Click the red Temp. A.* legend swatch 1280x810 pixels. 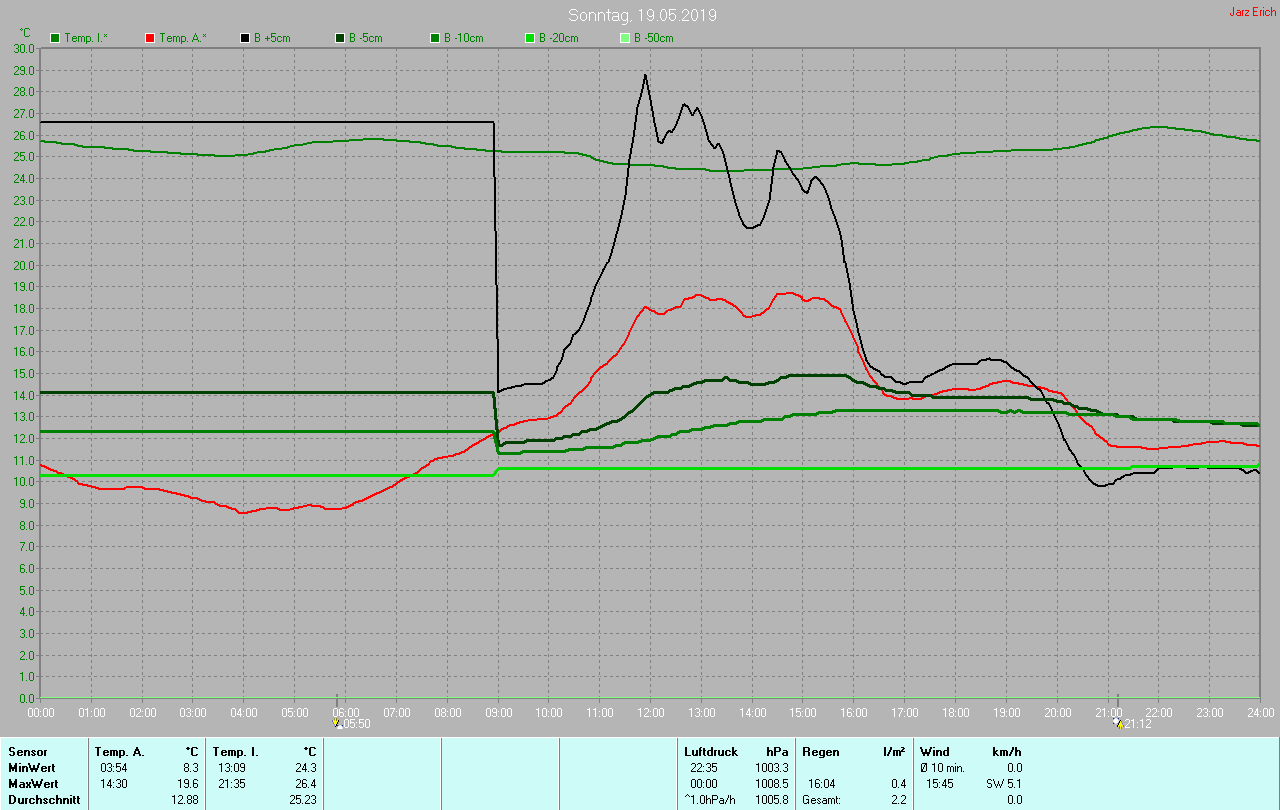coord(150,38)
